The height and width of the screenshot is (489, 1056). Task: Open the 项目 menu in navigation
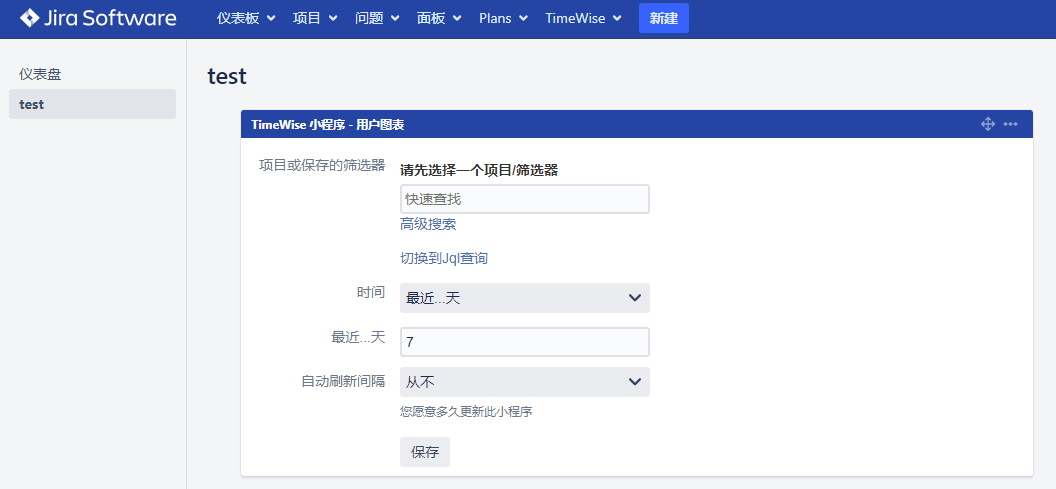[x=315, y=18]
